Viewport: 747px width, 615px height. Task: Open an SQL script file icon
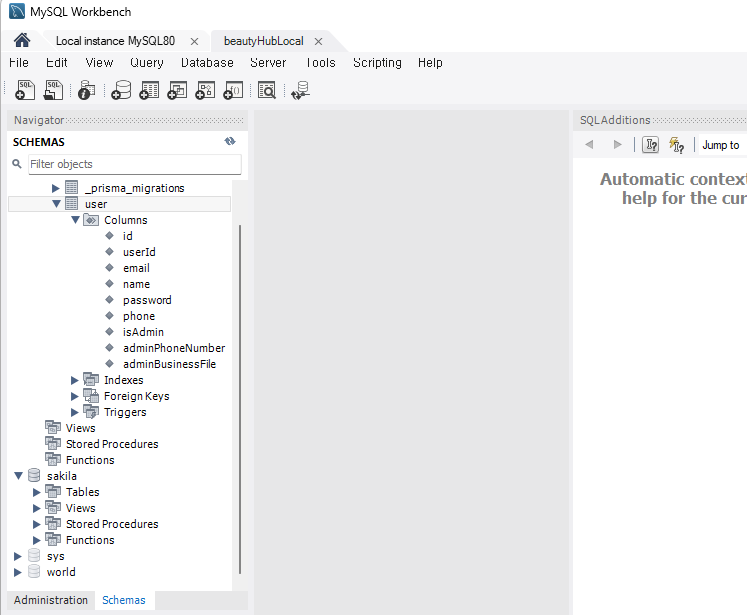click(53, 90)
